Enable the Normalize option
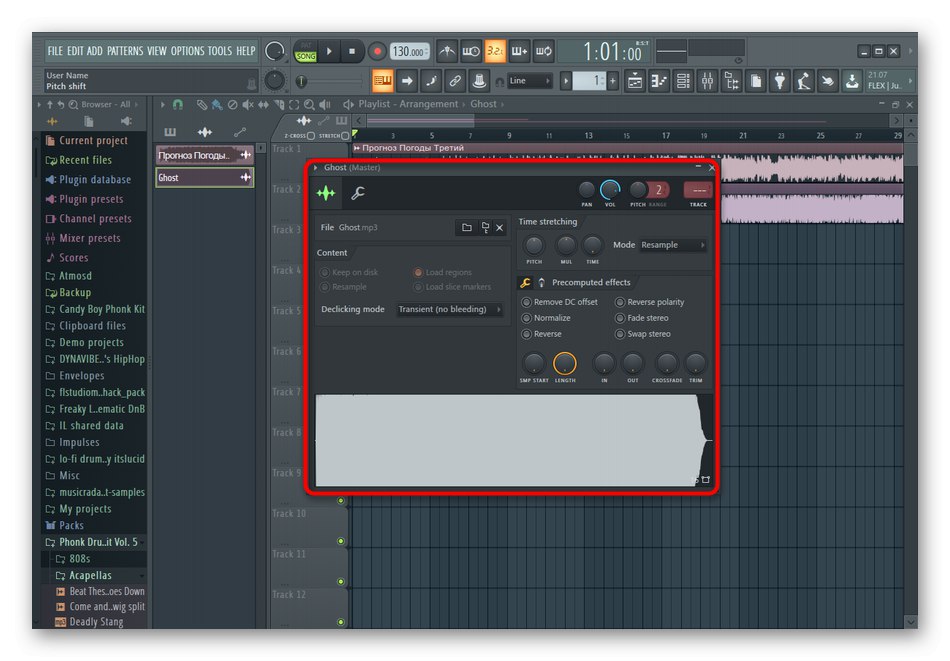 [527, 318]
